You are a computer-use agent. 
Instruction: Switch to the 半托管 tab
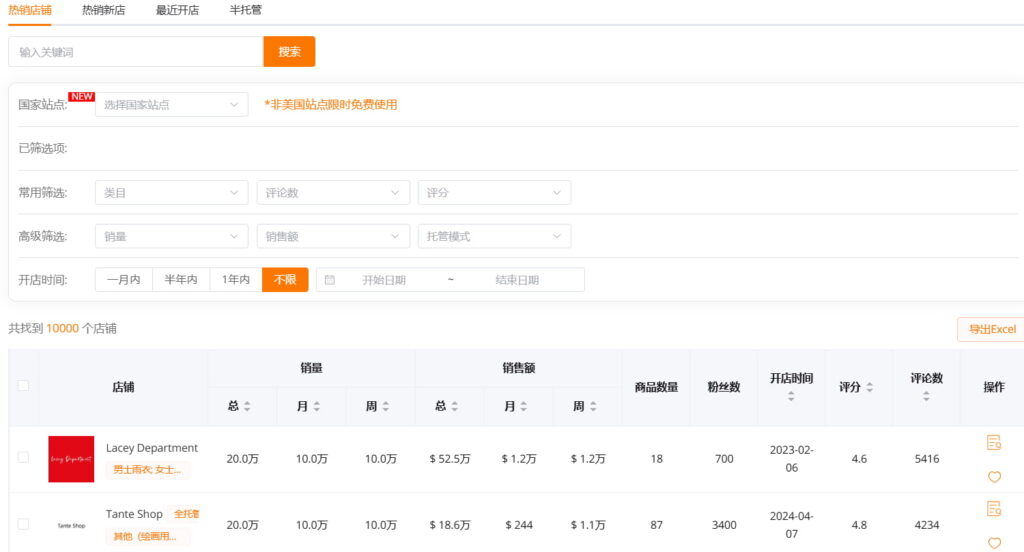point(246,10)
